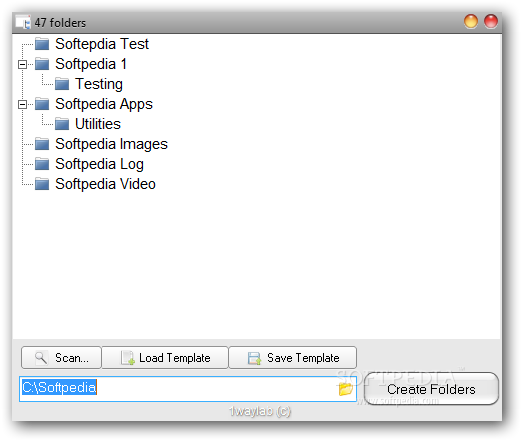Open the Scan... button

[x=61, y=358]
